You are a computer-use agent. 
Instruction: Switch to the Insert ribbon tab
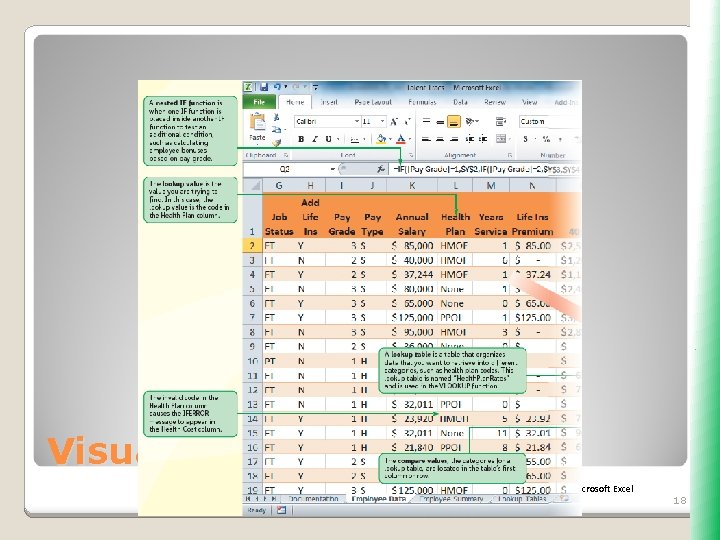(329, 102)
